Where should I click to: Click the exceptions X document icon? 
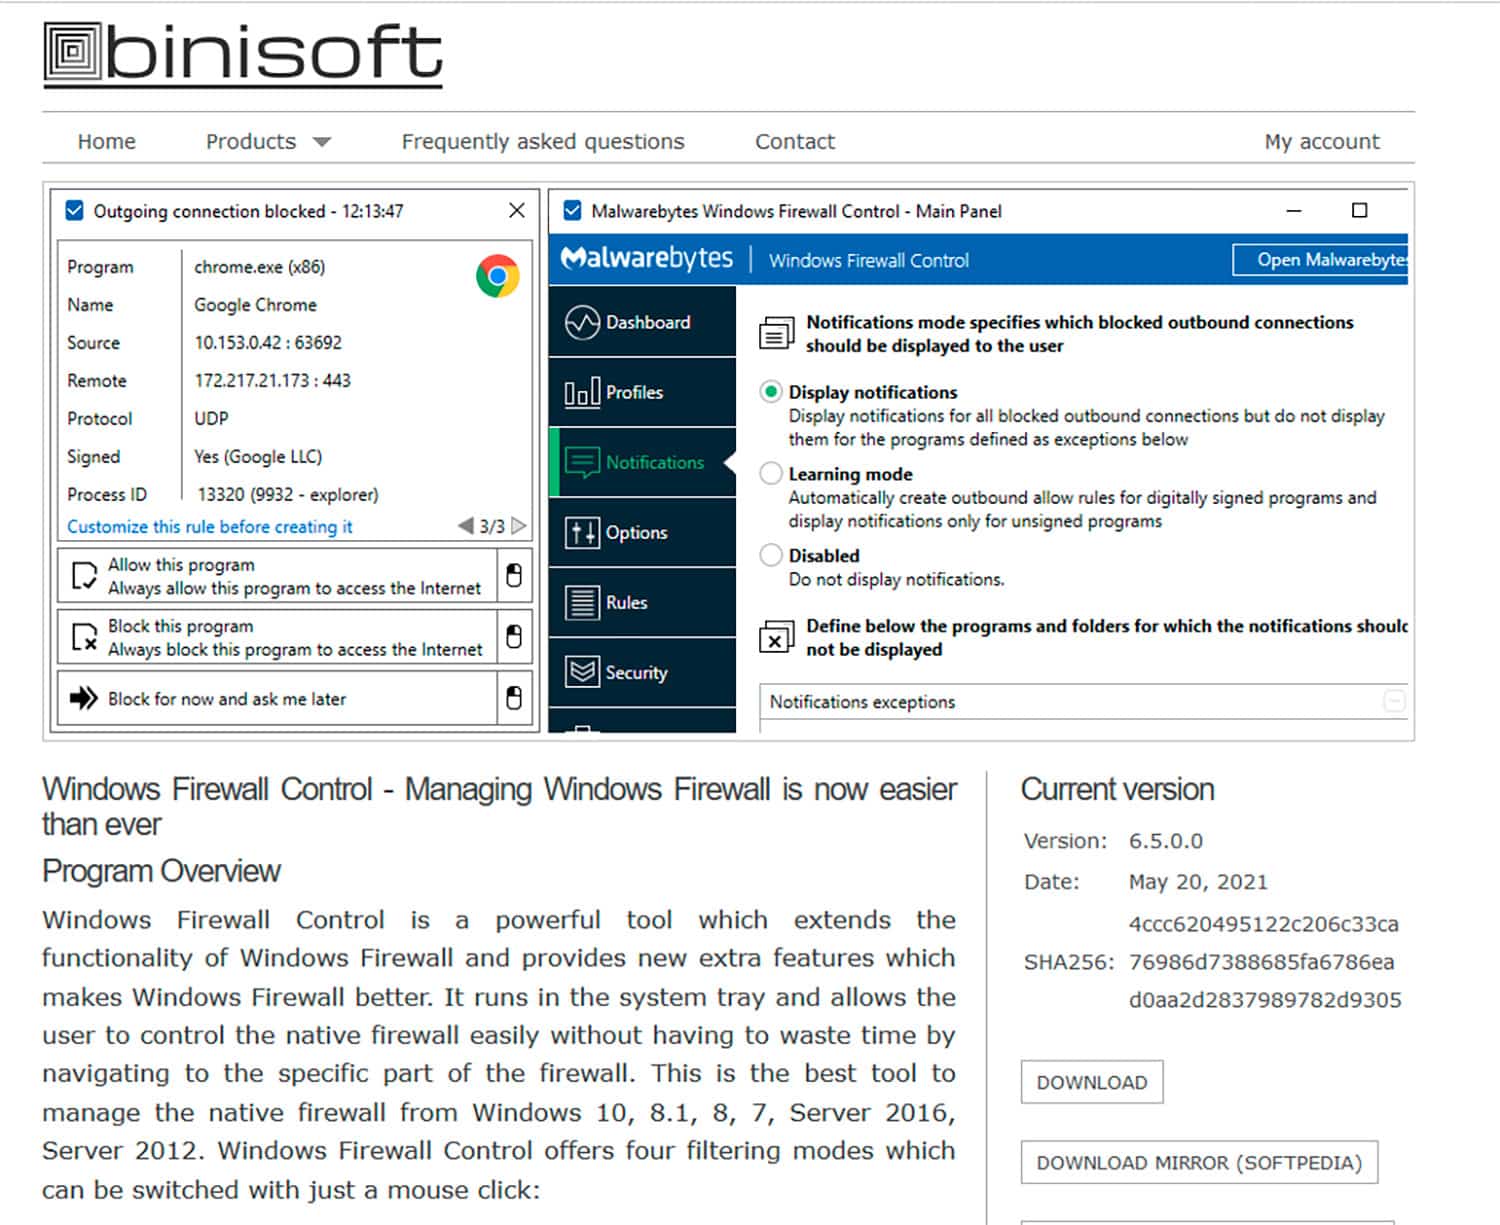pyautogui.click(x=776, y=637)
